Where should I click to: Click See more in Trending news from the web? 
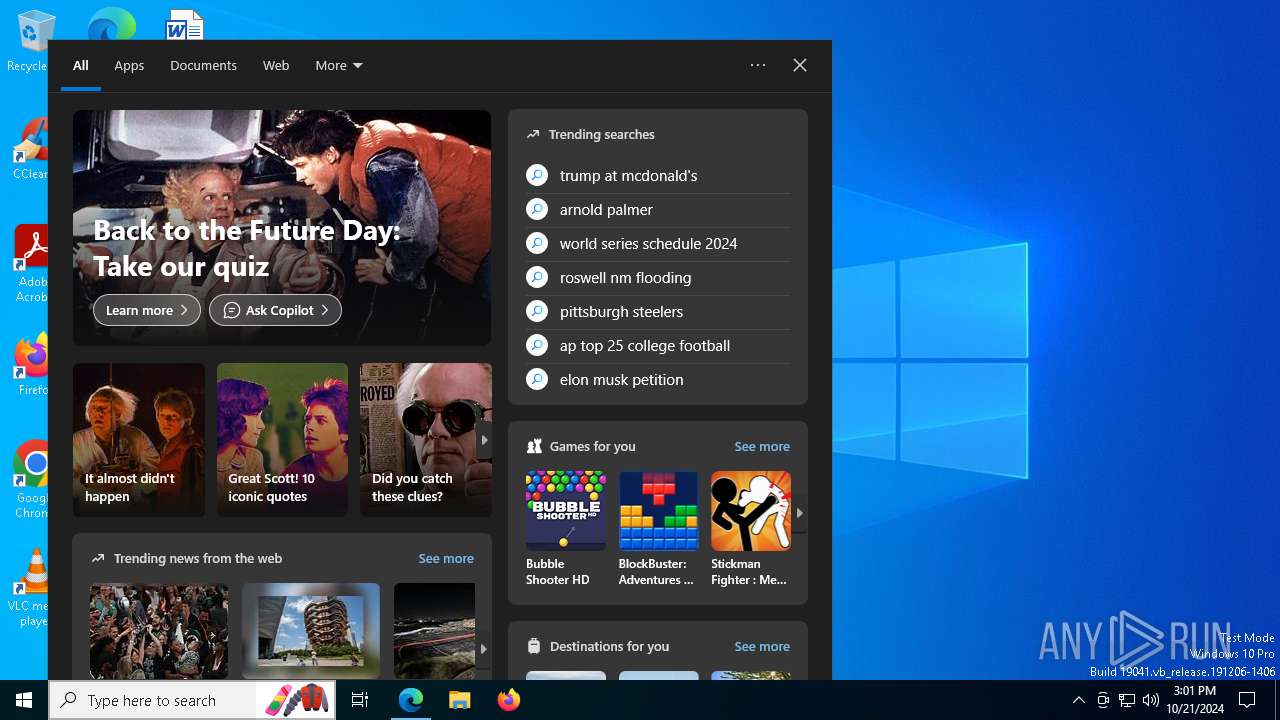coord(446,558)
